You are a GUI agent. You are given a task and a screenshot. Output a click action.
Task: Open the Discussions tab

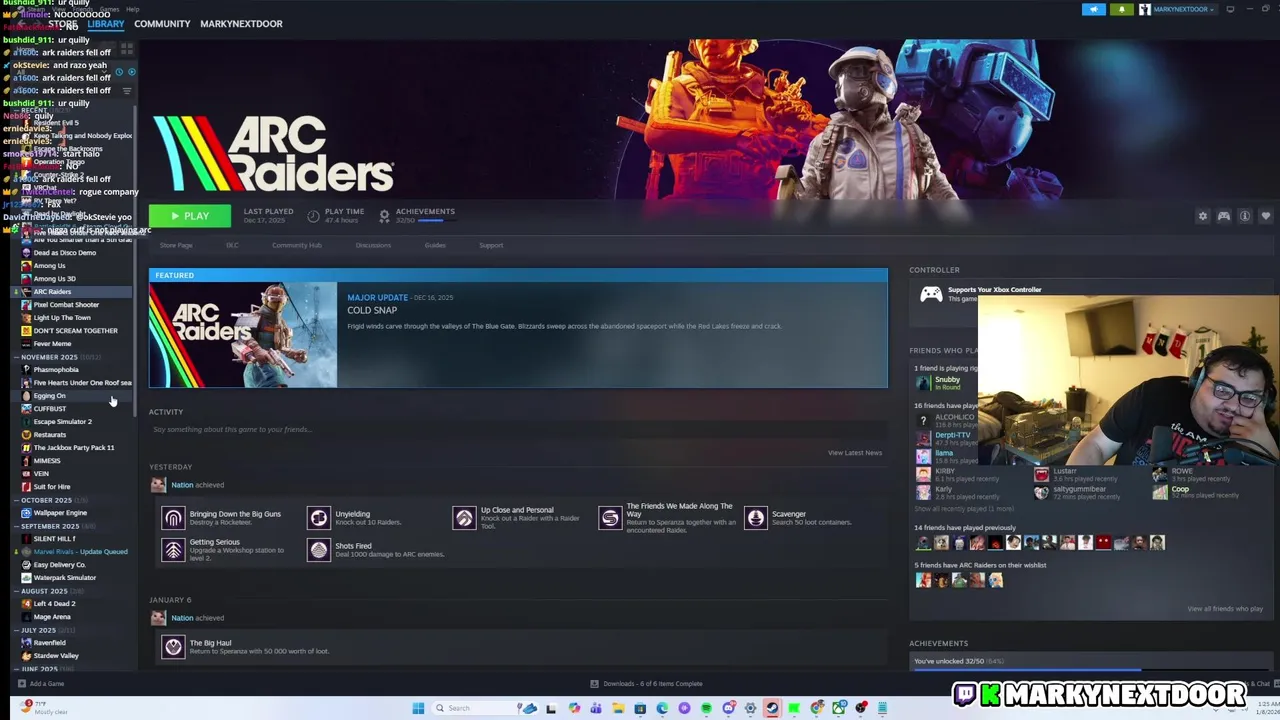(373, 245)
